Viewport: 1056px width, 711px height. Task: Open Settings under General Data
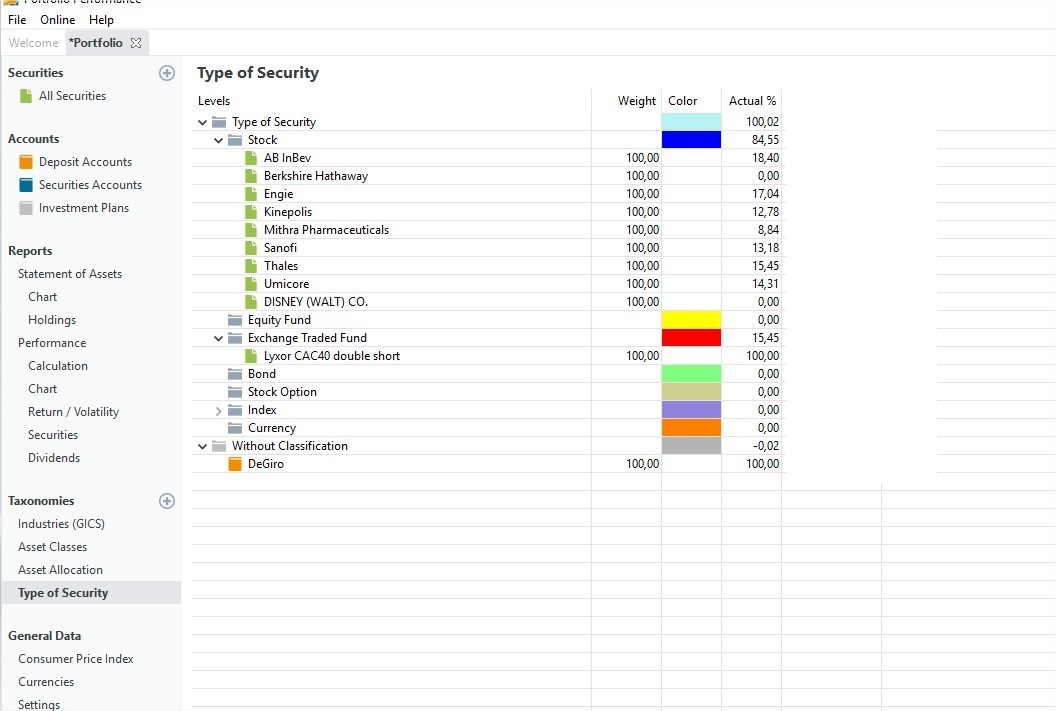point(39,704)
